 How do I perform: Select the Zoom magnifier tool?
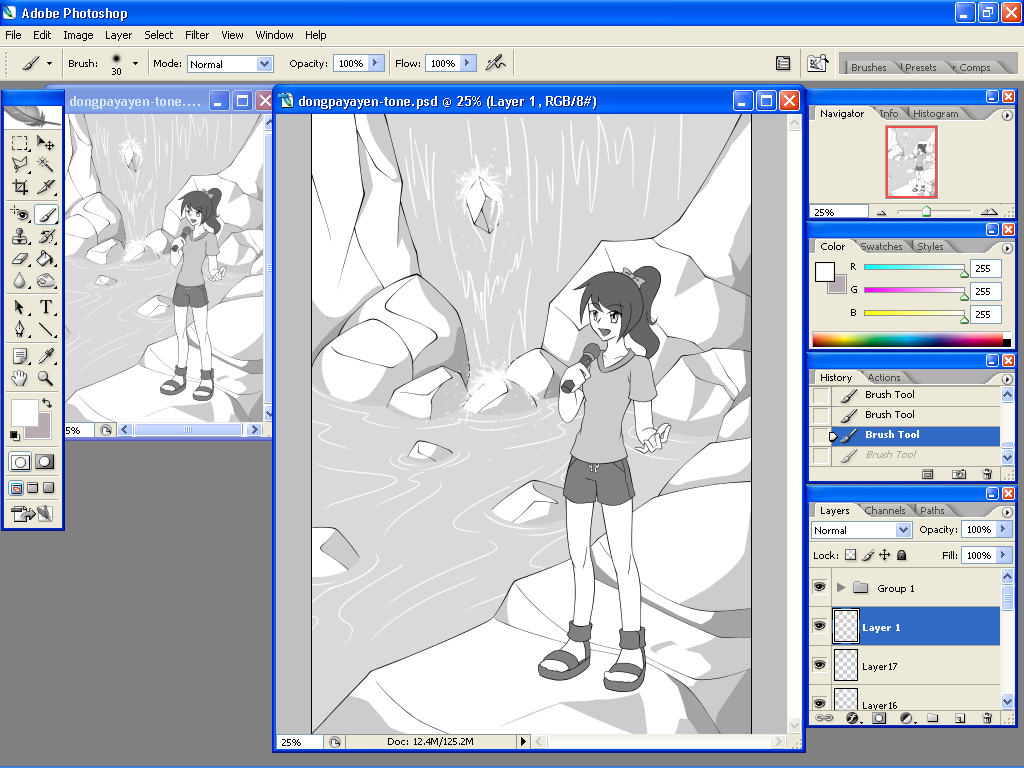coord(46,378)
